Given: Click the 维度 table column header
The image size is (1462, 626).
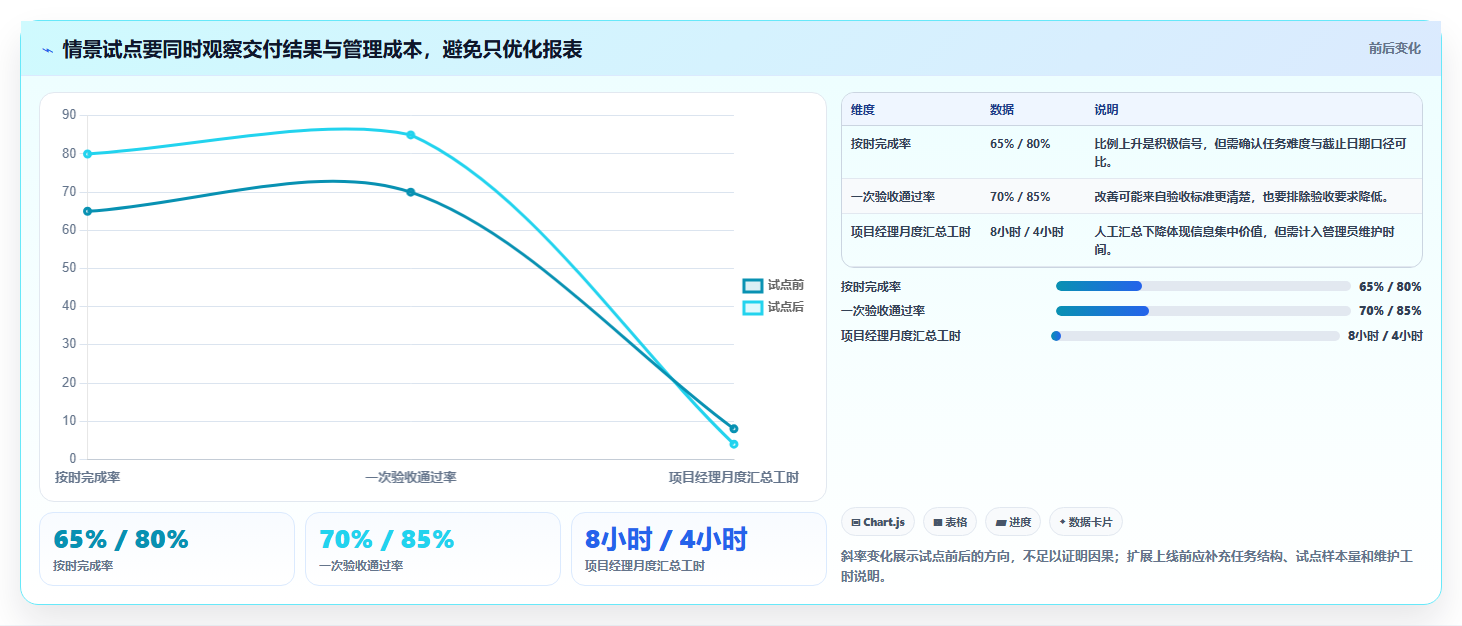Looking at the screenshot, I should coord(863,110).
